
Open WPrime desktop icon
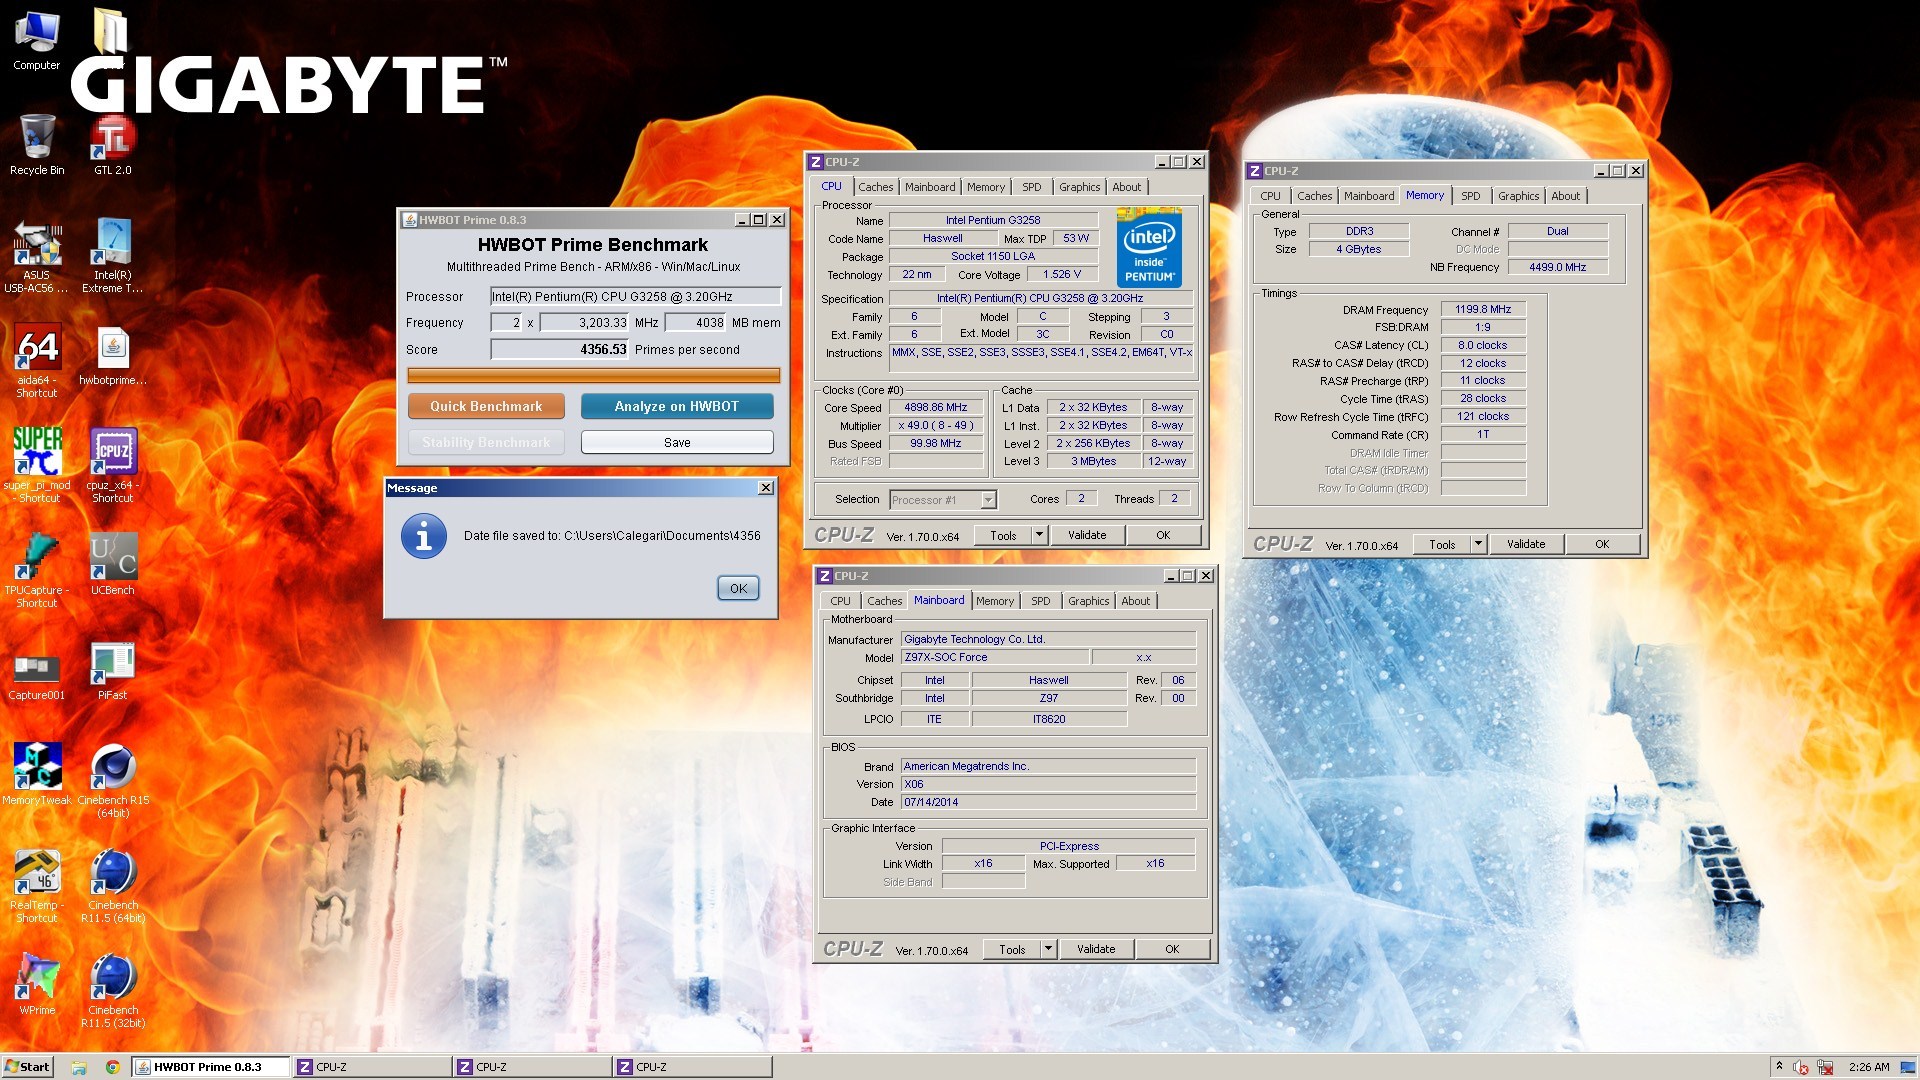coord(37,985)
